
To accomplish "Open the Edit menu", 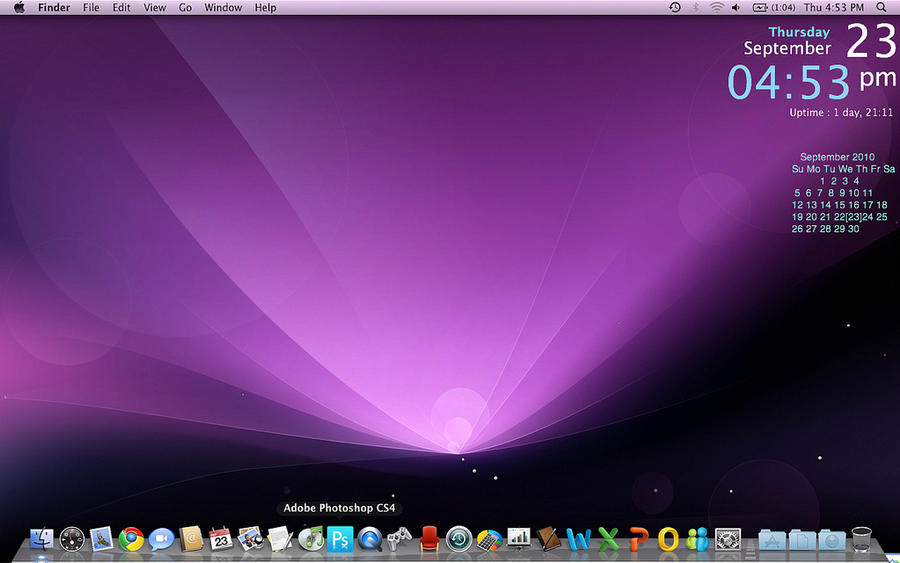I will (121, 7).
